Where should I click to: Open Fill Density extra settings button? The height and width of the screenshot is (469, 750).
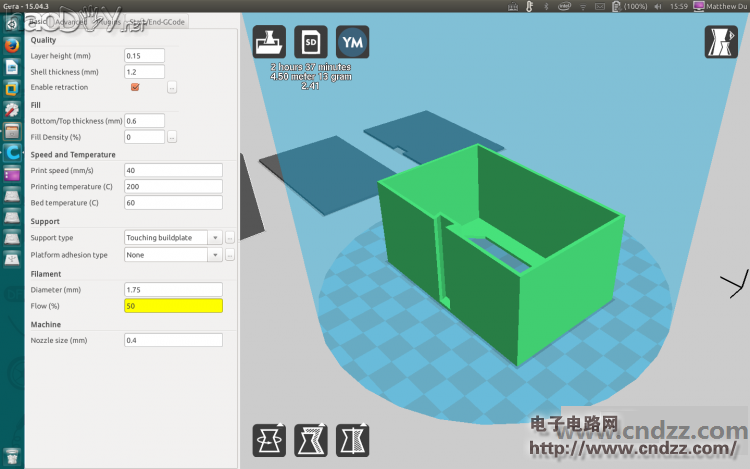(172, 137)
